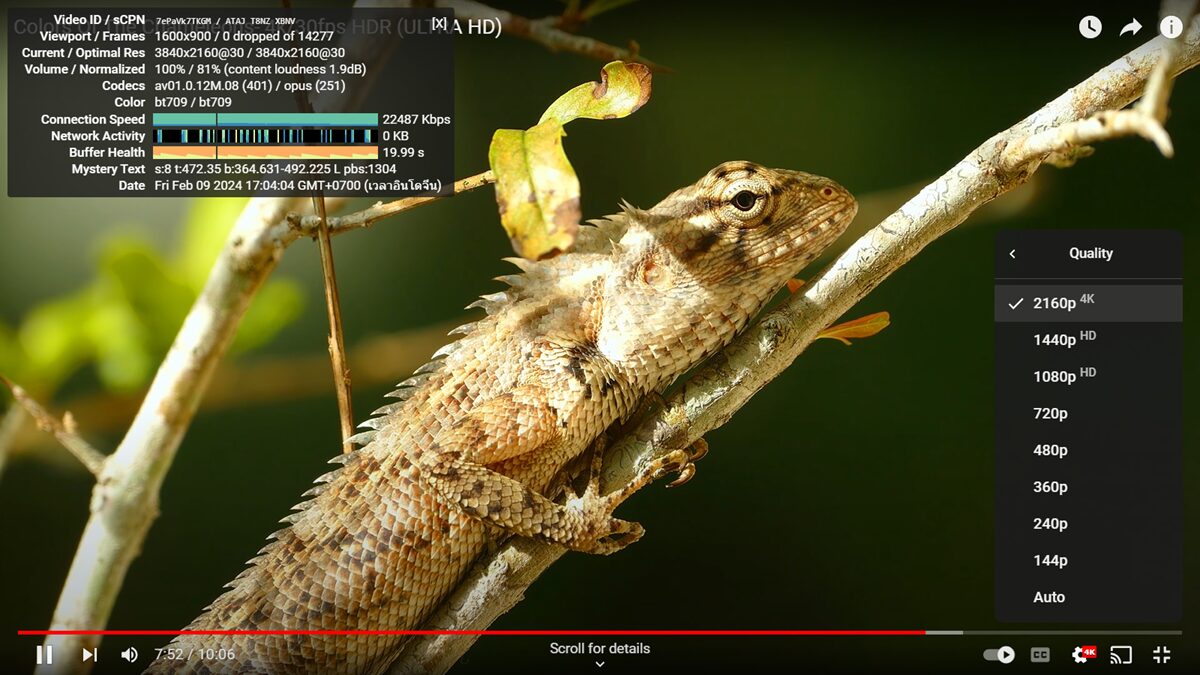Click the 22487 Kbps speed value

click(416, 119)
